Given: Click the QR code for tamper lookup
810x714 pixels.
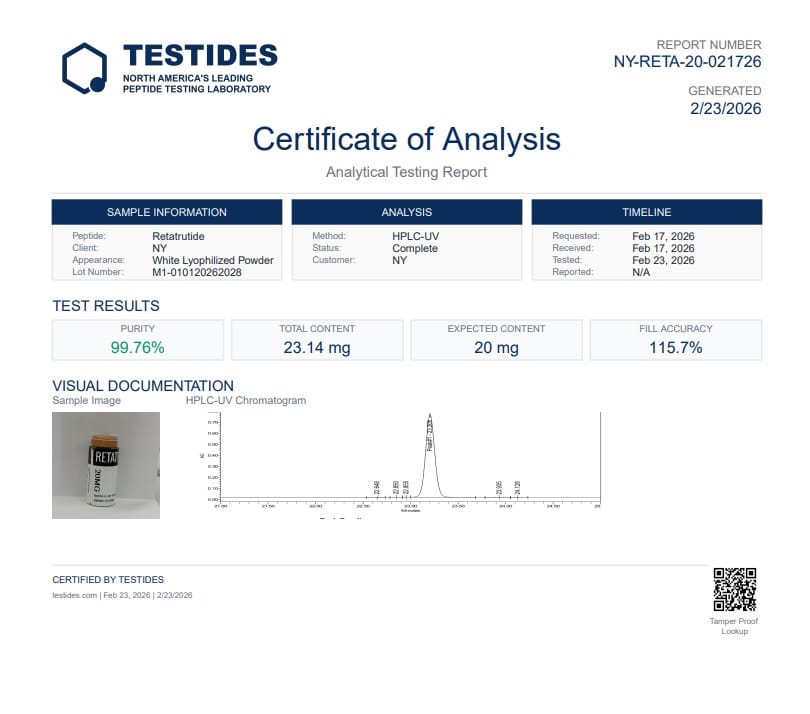Looking at the screenshot, I should (734, 589).
